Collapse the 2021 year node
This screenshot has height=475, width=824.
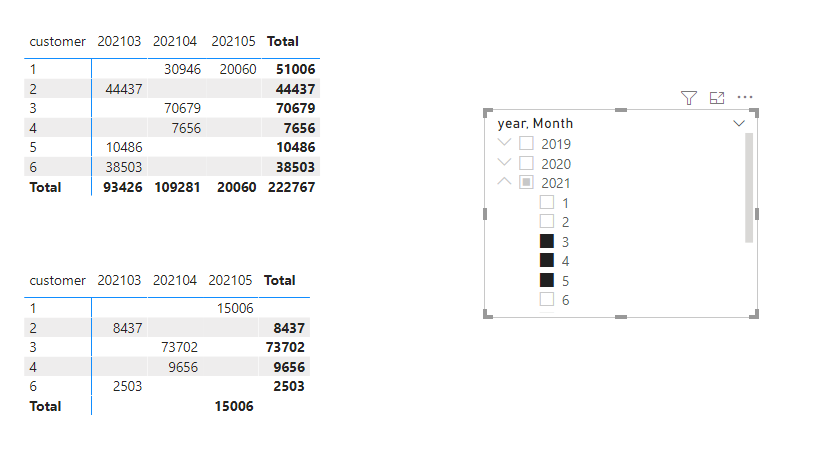pyautogui.click(x=504, y=181)
